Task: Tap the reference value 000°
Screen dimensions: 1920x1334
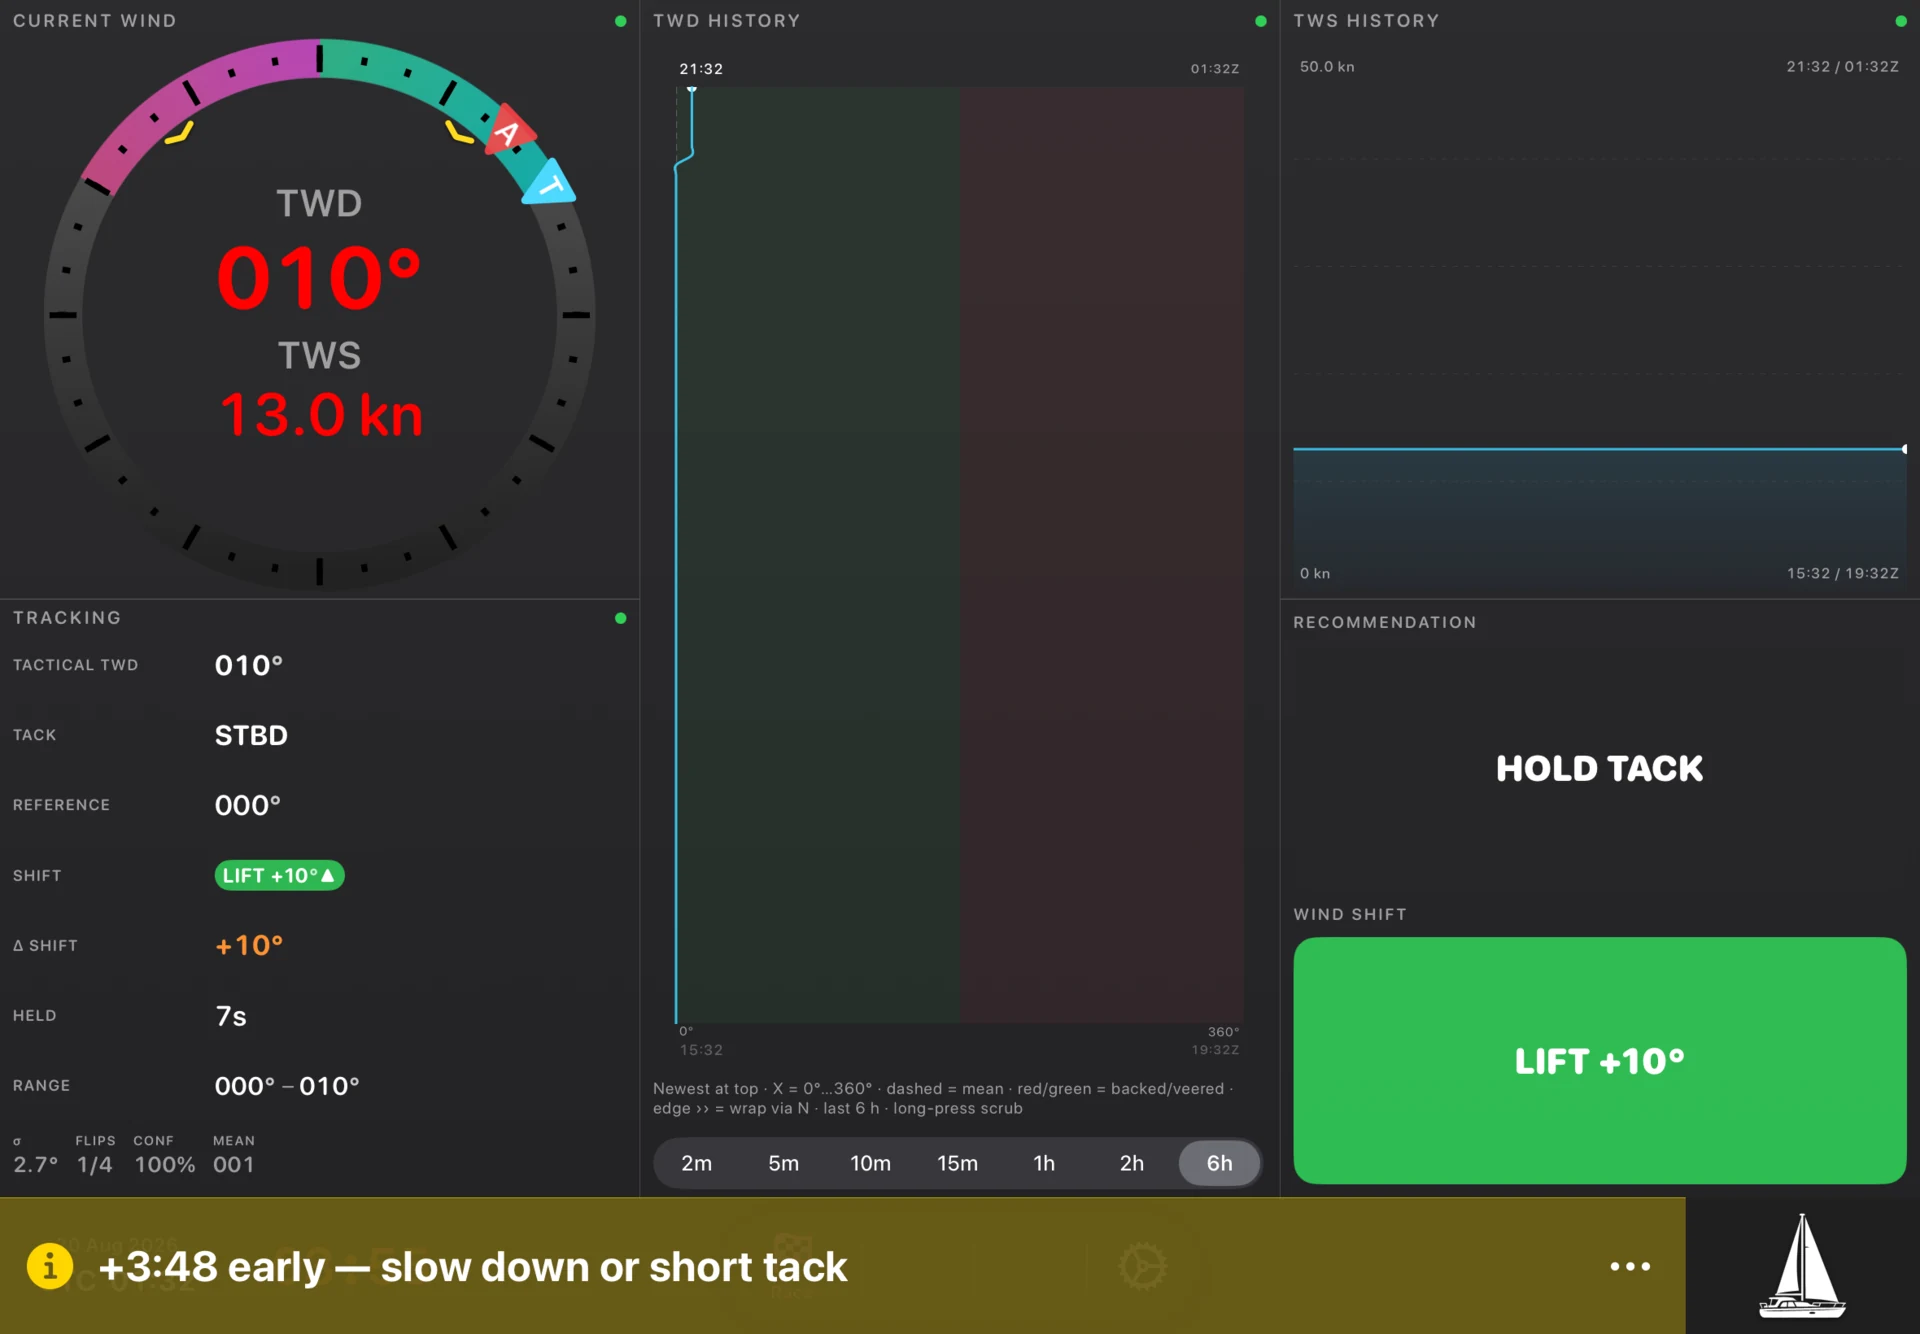Action: [248, 805]
